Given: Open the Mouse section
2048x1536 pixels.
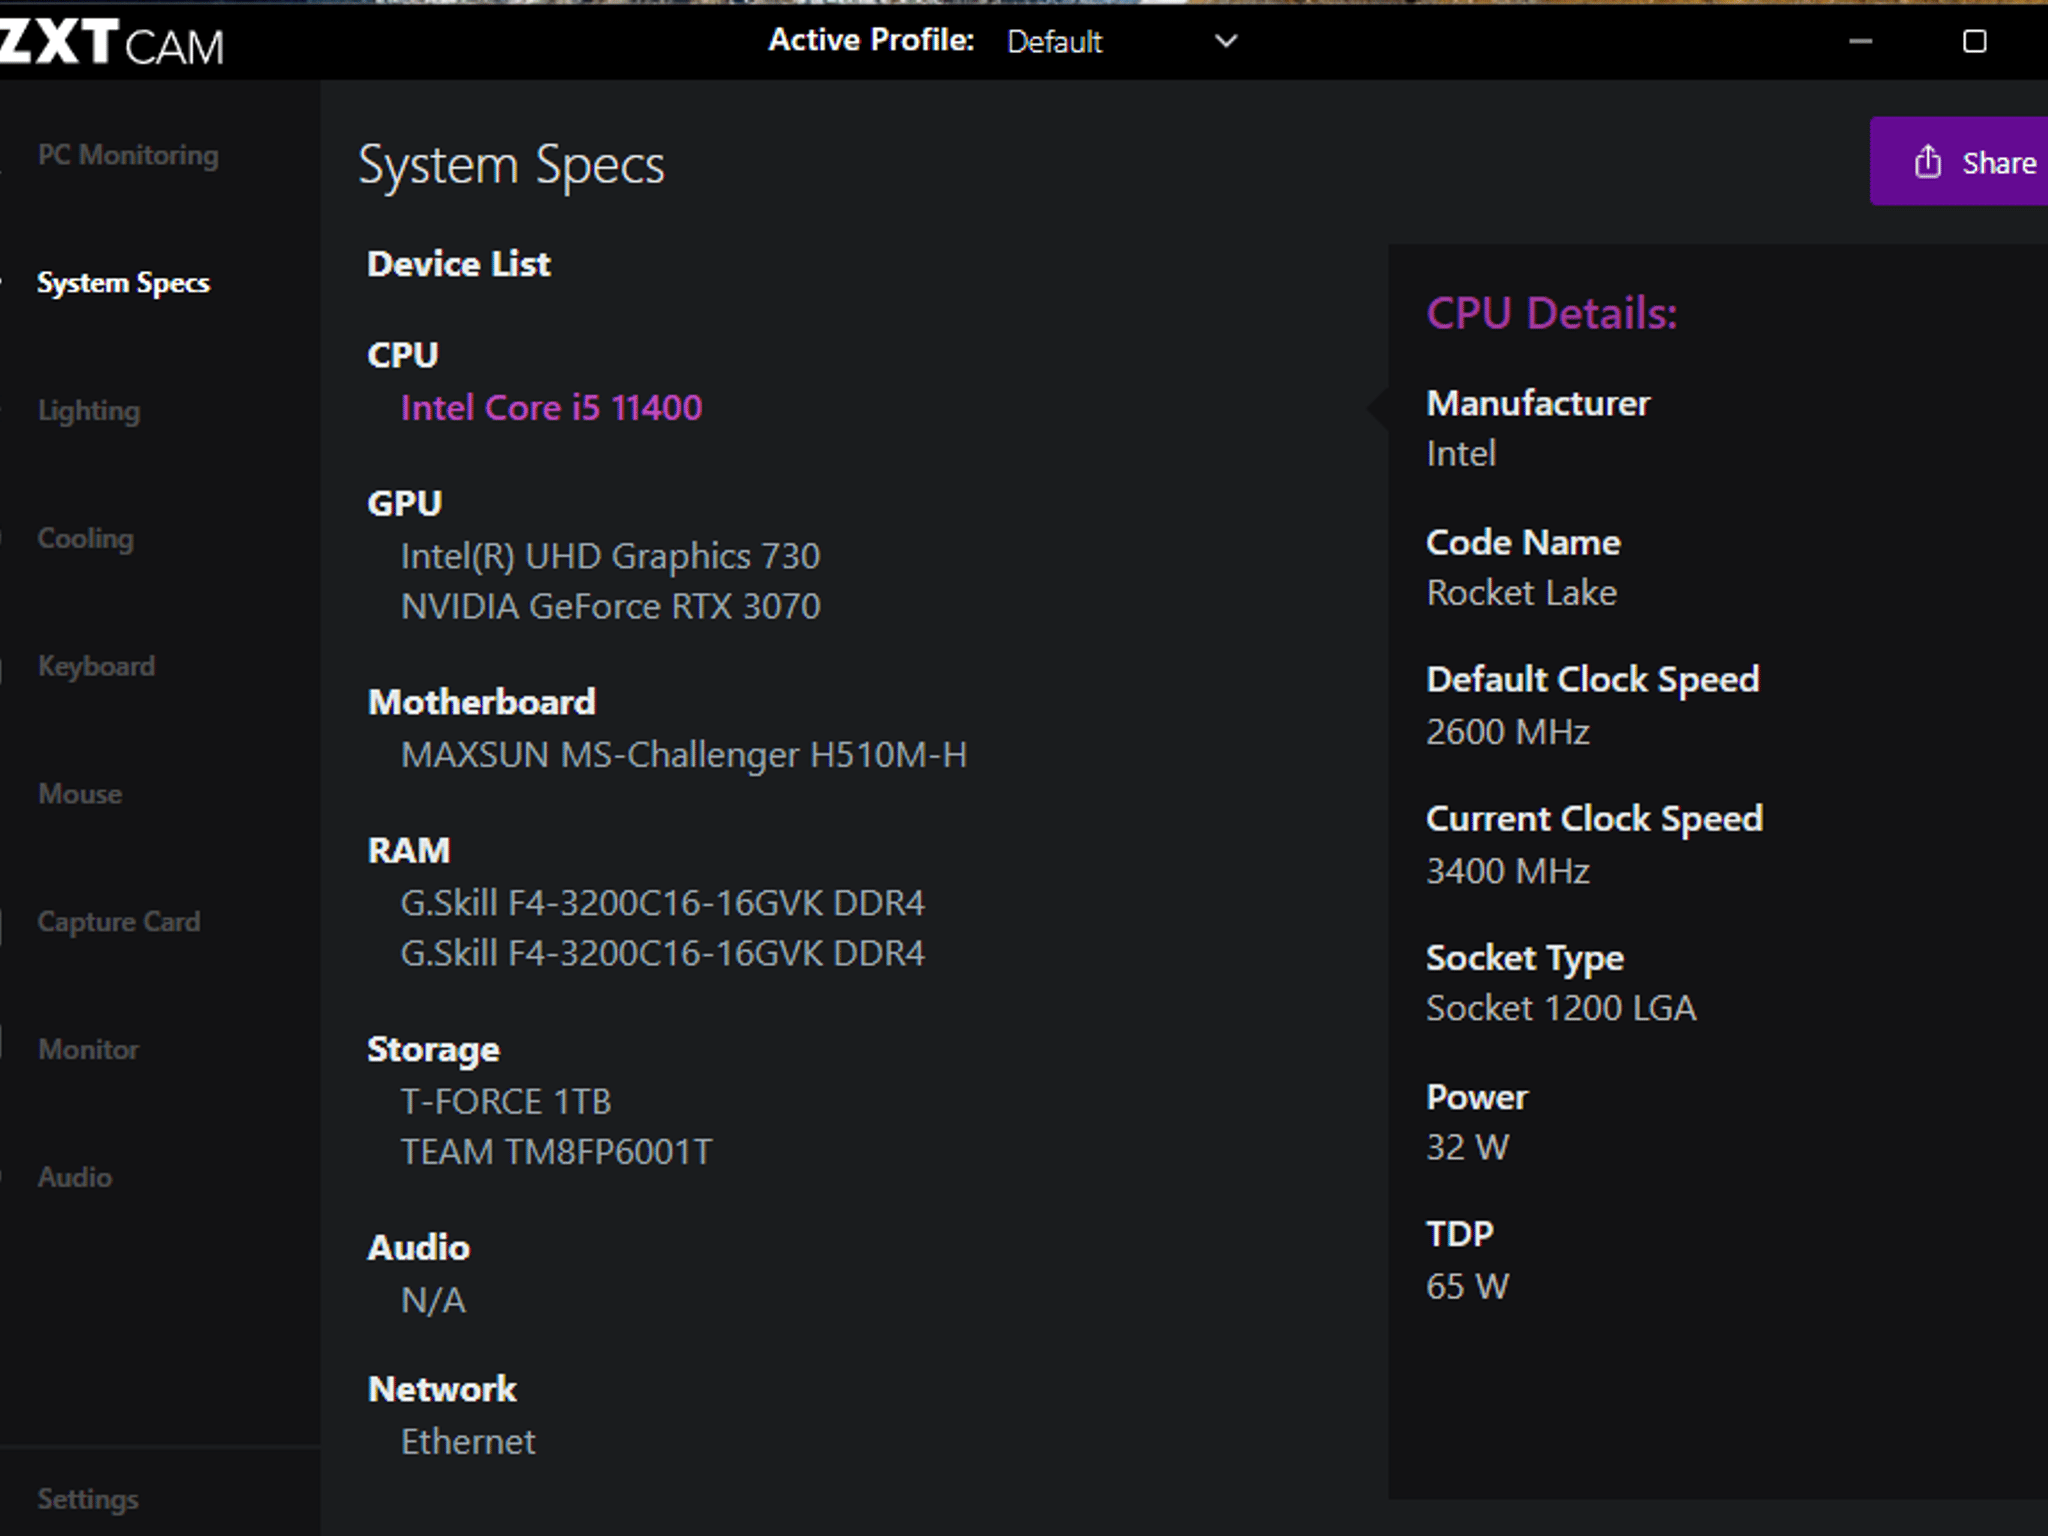Looking at the screenshot, I should coord(80,794).
